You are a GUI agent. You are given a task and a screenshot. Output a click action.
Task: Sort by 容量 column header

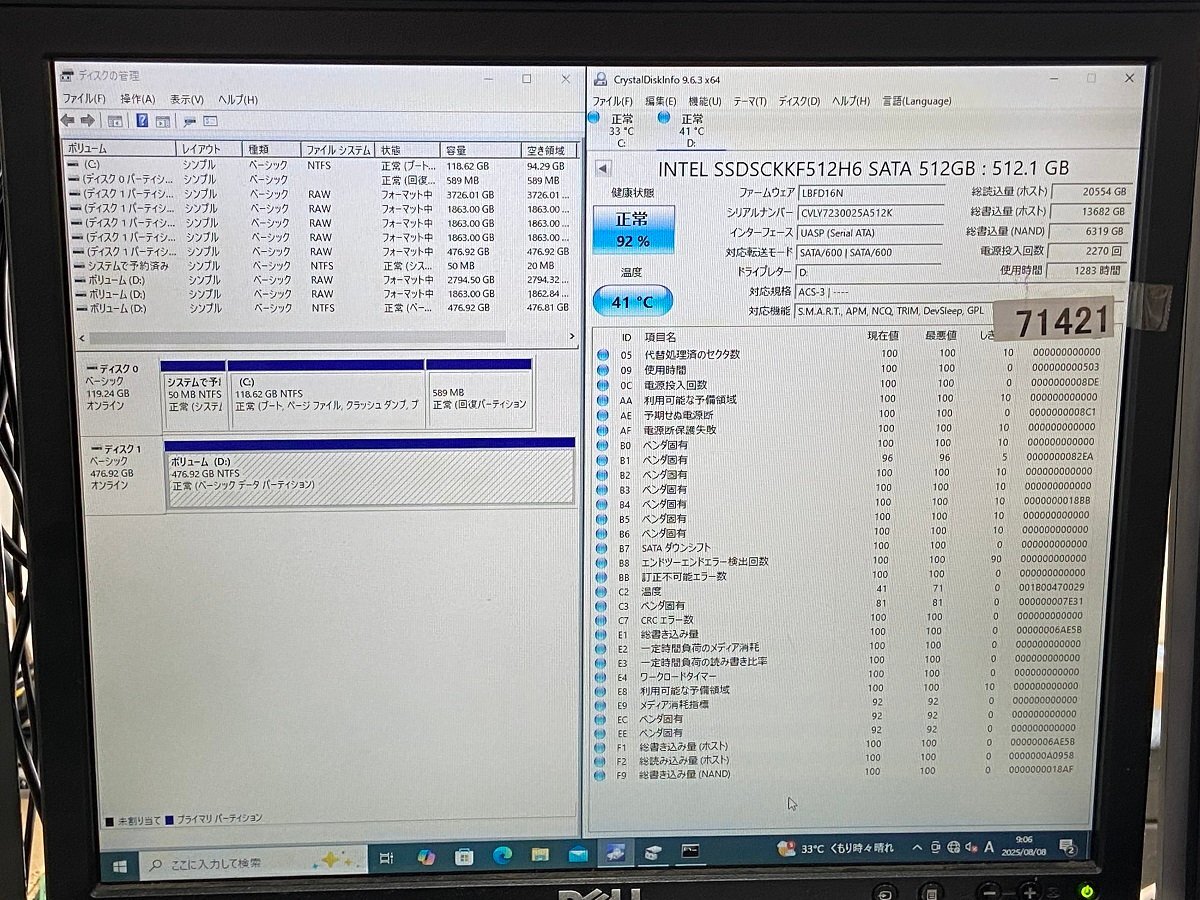pos(481,150)
